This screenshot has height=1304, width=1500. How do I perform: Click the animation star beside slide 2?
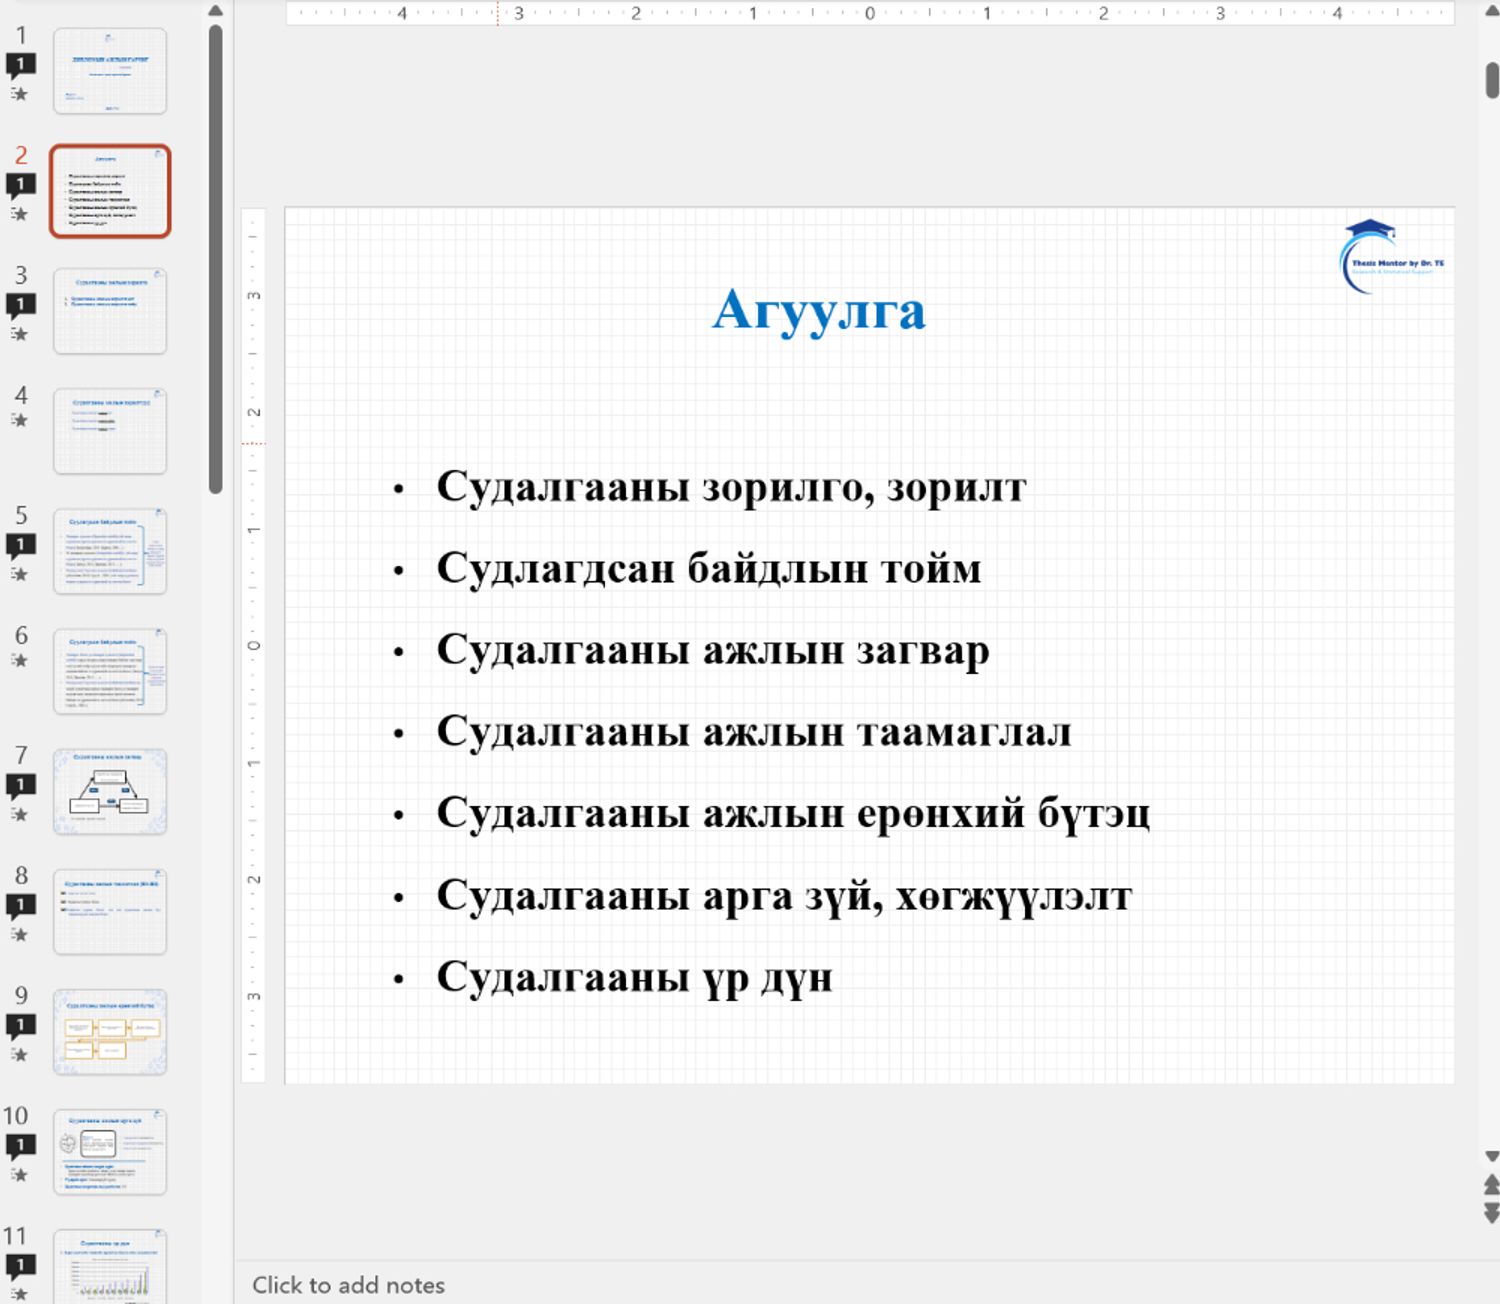19,214
